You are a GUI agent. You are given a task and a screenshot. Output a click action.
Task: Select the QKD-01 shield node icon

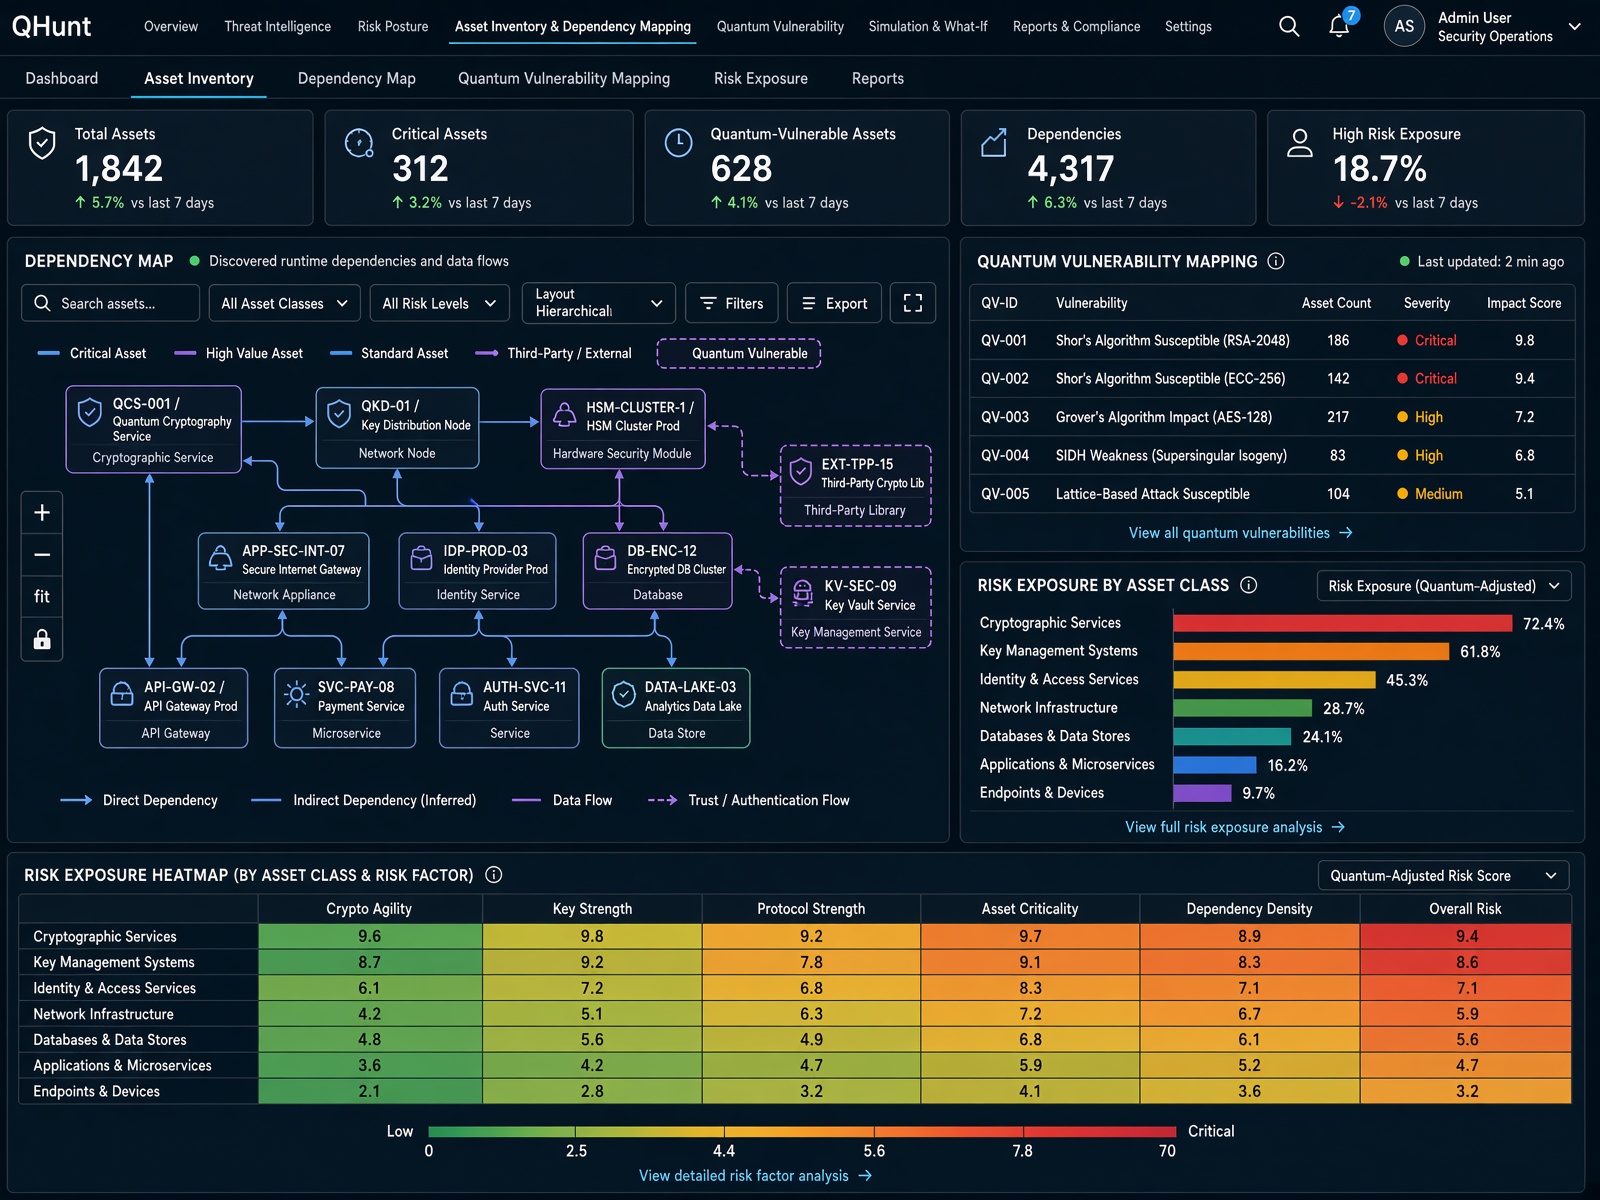coord(339,412)
